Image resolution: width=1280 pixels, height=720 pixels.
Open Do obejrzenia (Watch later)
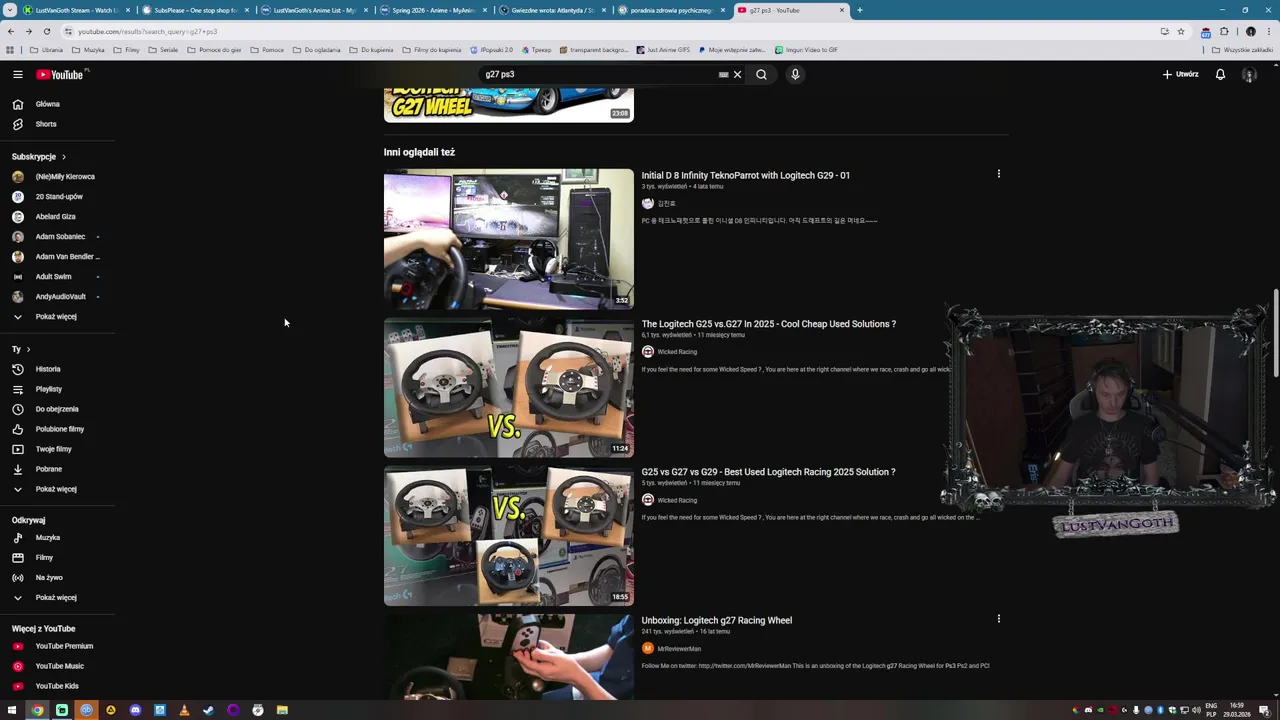[x=58, y=409]
